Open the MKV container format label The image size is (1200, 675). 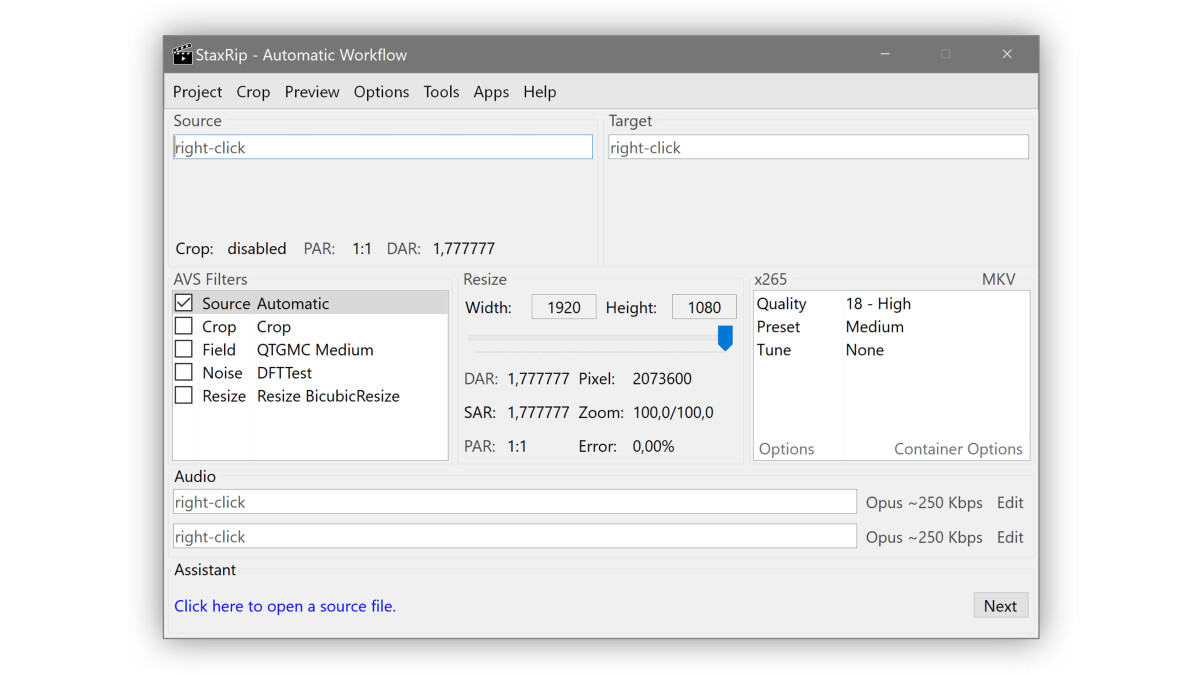point(998,280)
